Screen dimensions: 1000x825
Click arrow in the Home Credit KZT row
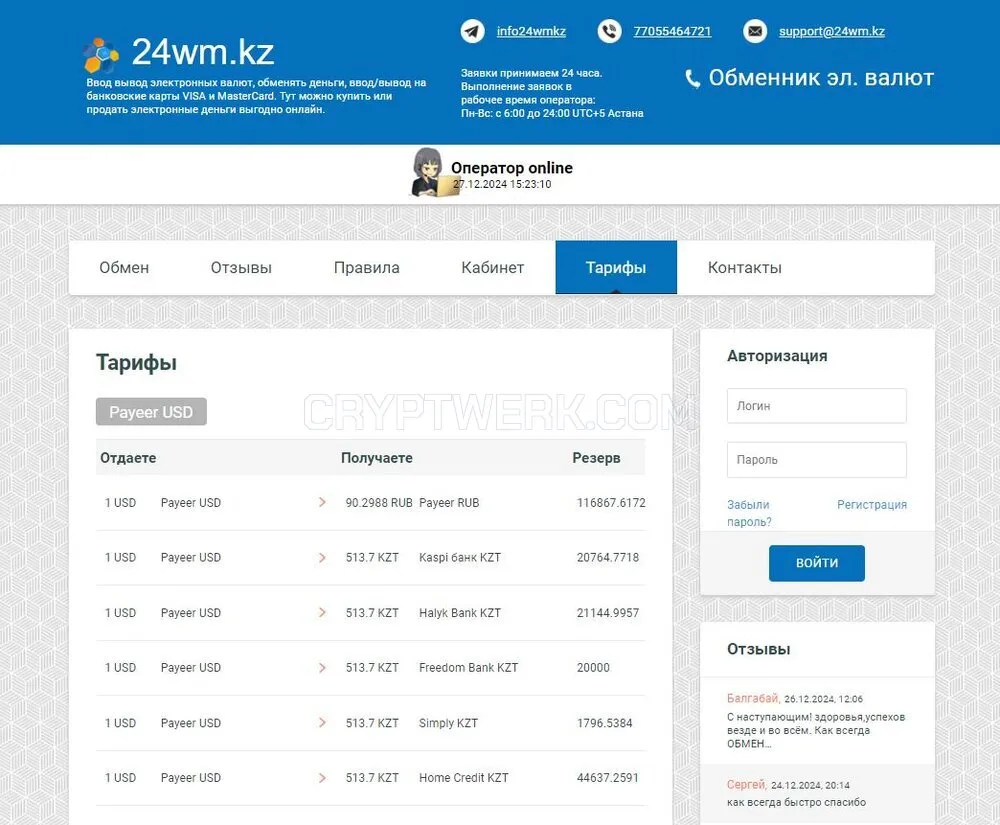pos(322,778)
